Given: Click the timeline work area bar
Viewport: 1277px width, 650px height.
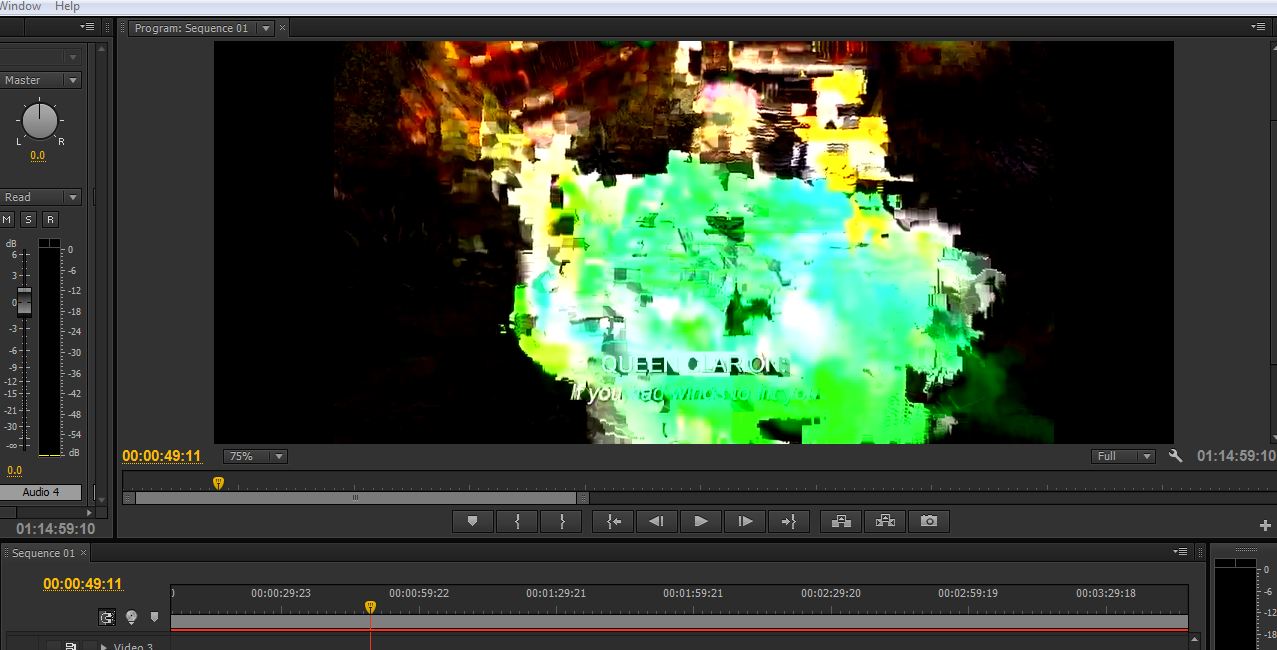Looking at the screenshot, I should [679, 621].
